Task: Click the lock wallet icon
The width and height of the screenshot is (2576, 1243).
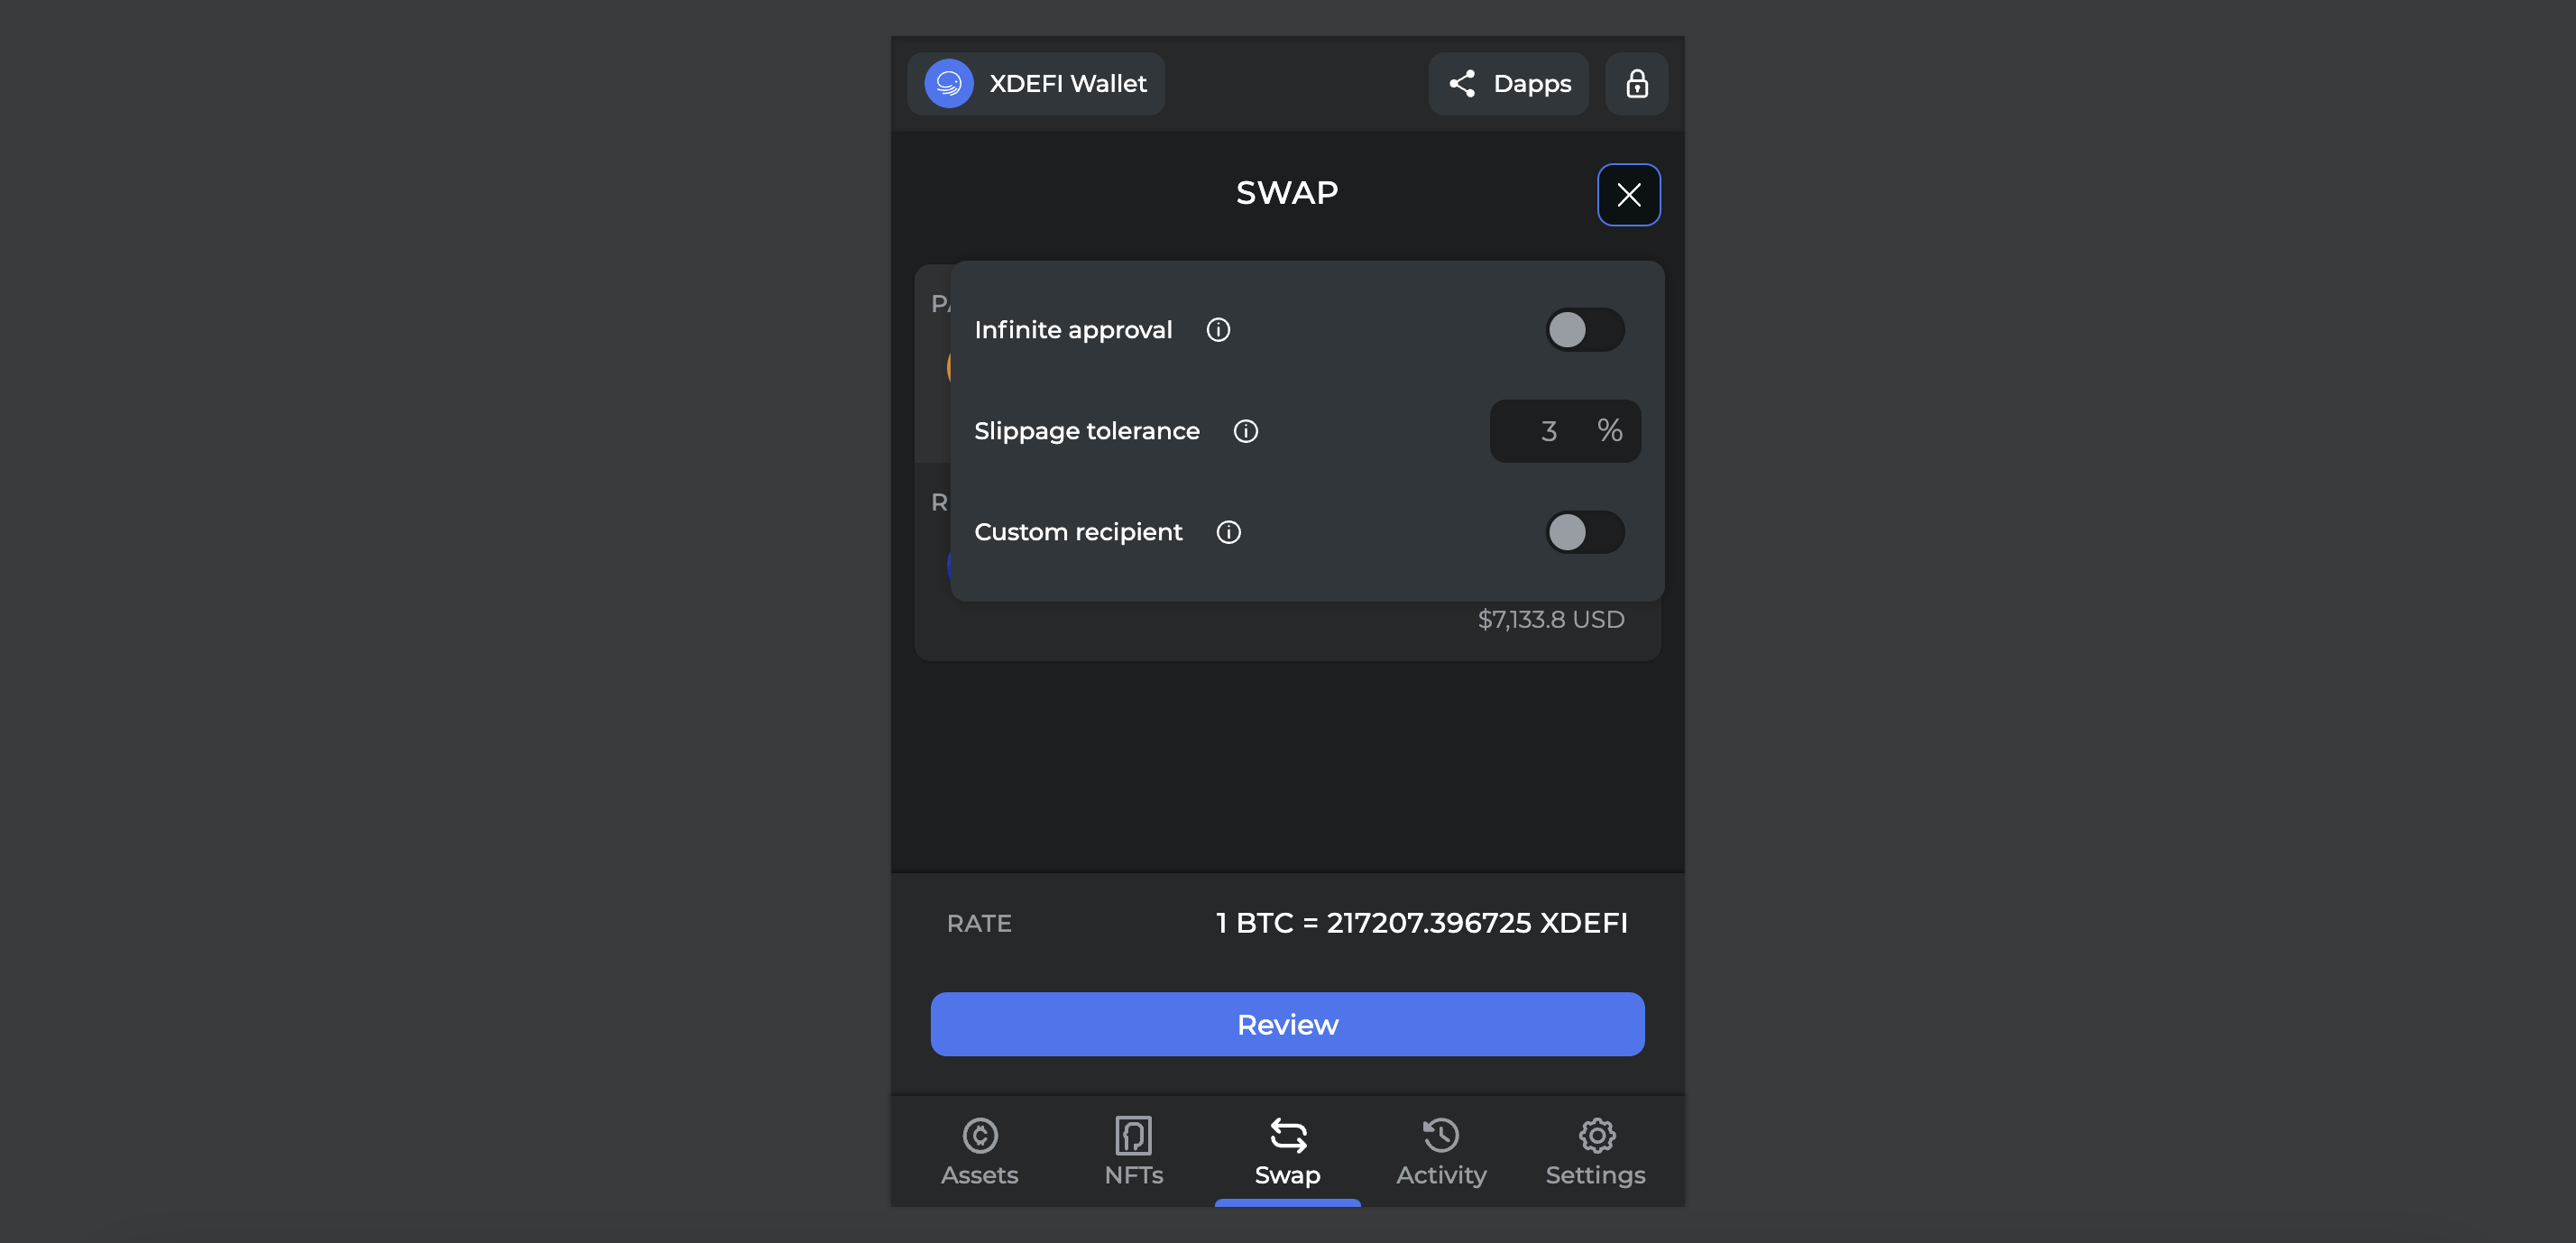Action: [x=1636, y=84]
